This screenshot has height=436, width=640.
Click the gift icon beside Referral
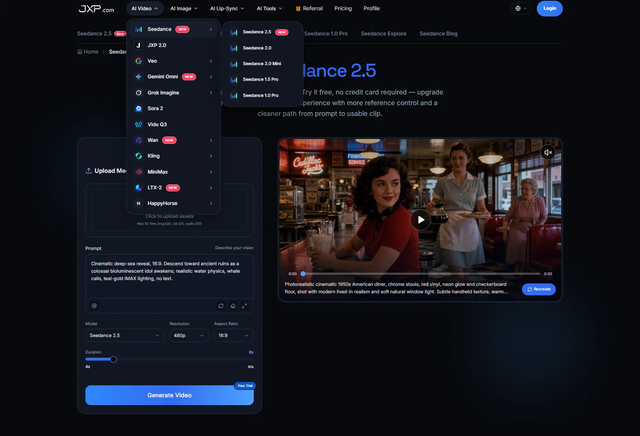tap(298, 9)
